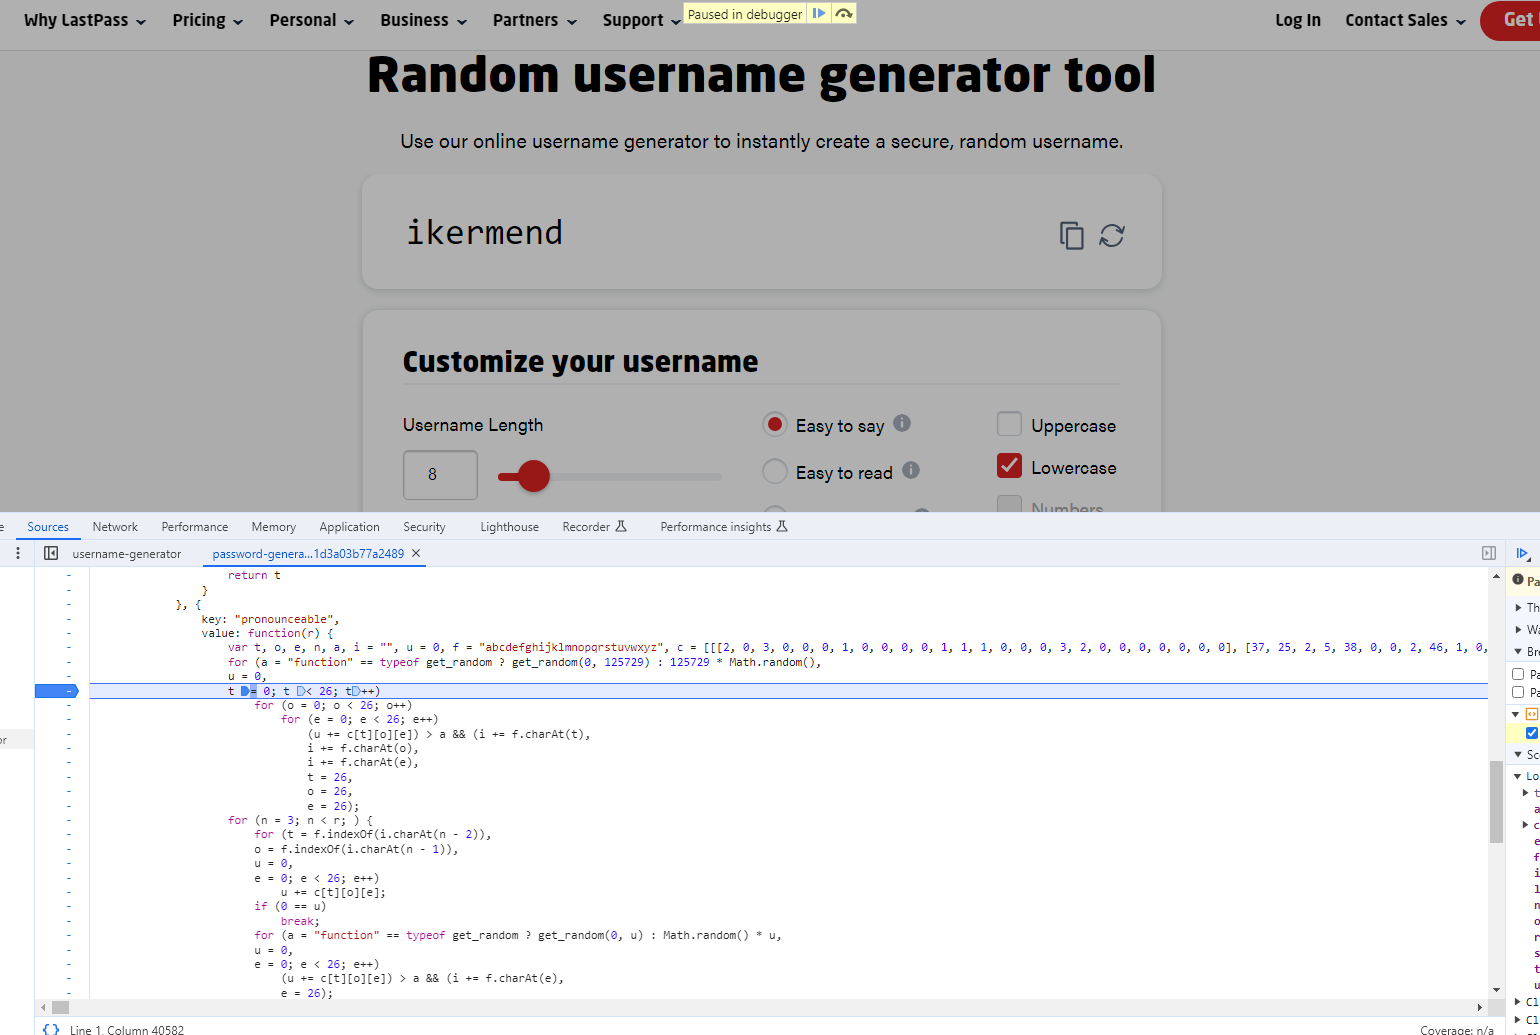The image size is (1540, 1035).
Task: Enable the Uppercase checkbox
Action: click(1009, 424)
